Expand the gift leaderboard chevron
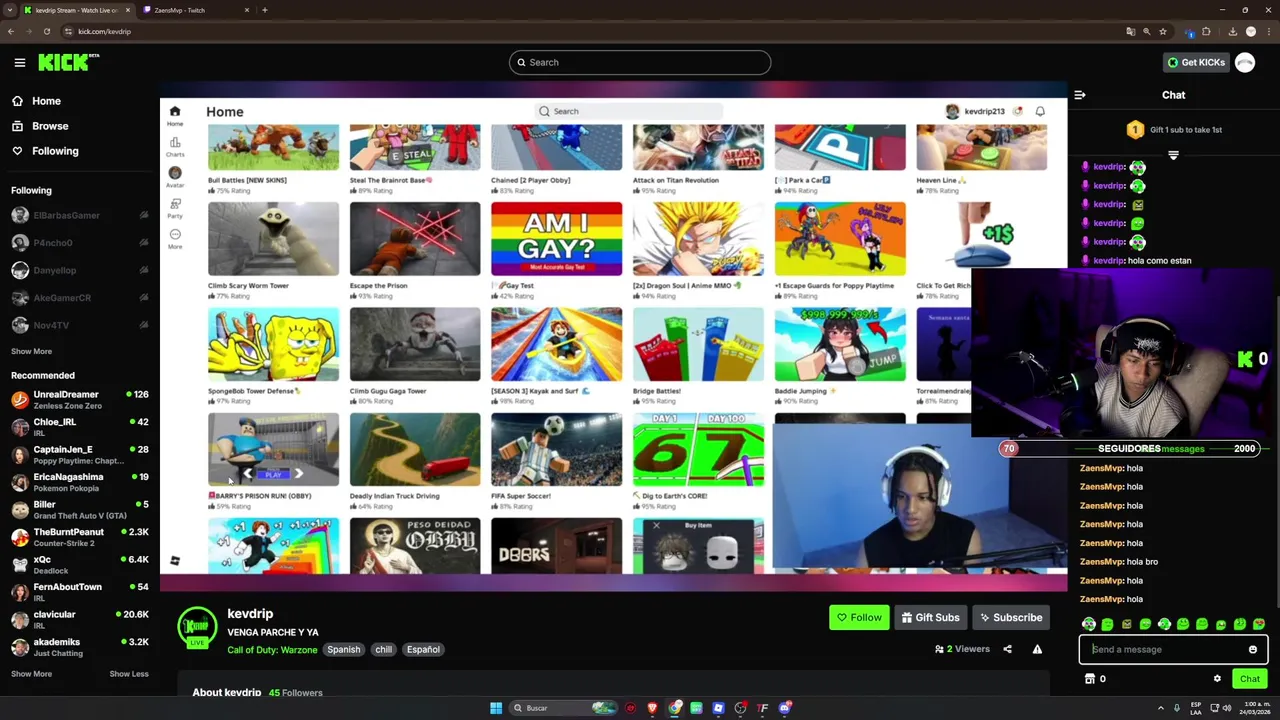 point(1173,155)
